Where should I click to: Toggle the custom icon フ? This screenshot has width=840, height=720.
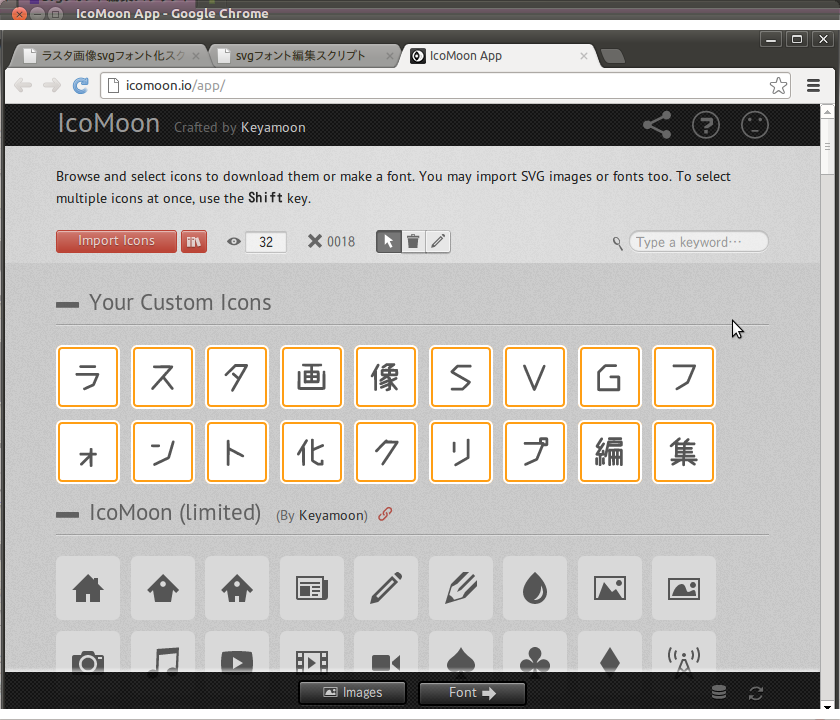click(x=684, y=377)
